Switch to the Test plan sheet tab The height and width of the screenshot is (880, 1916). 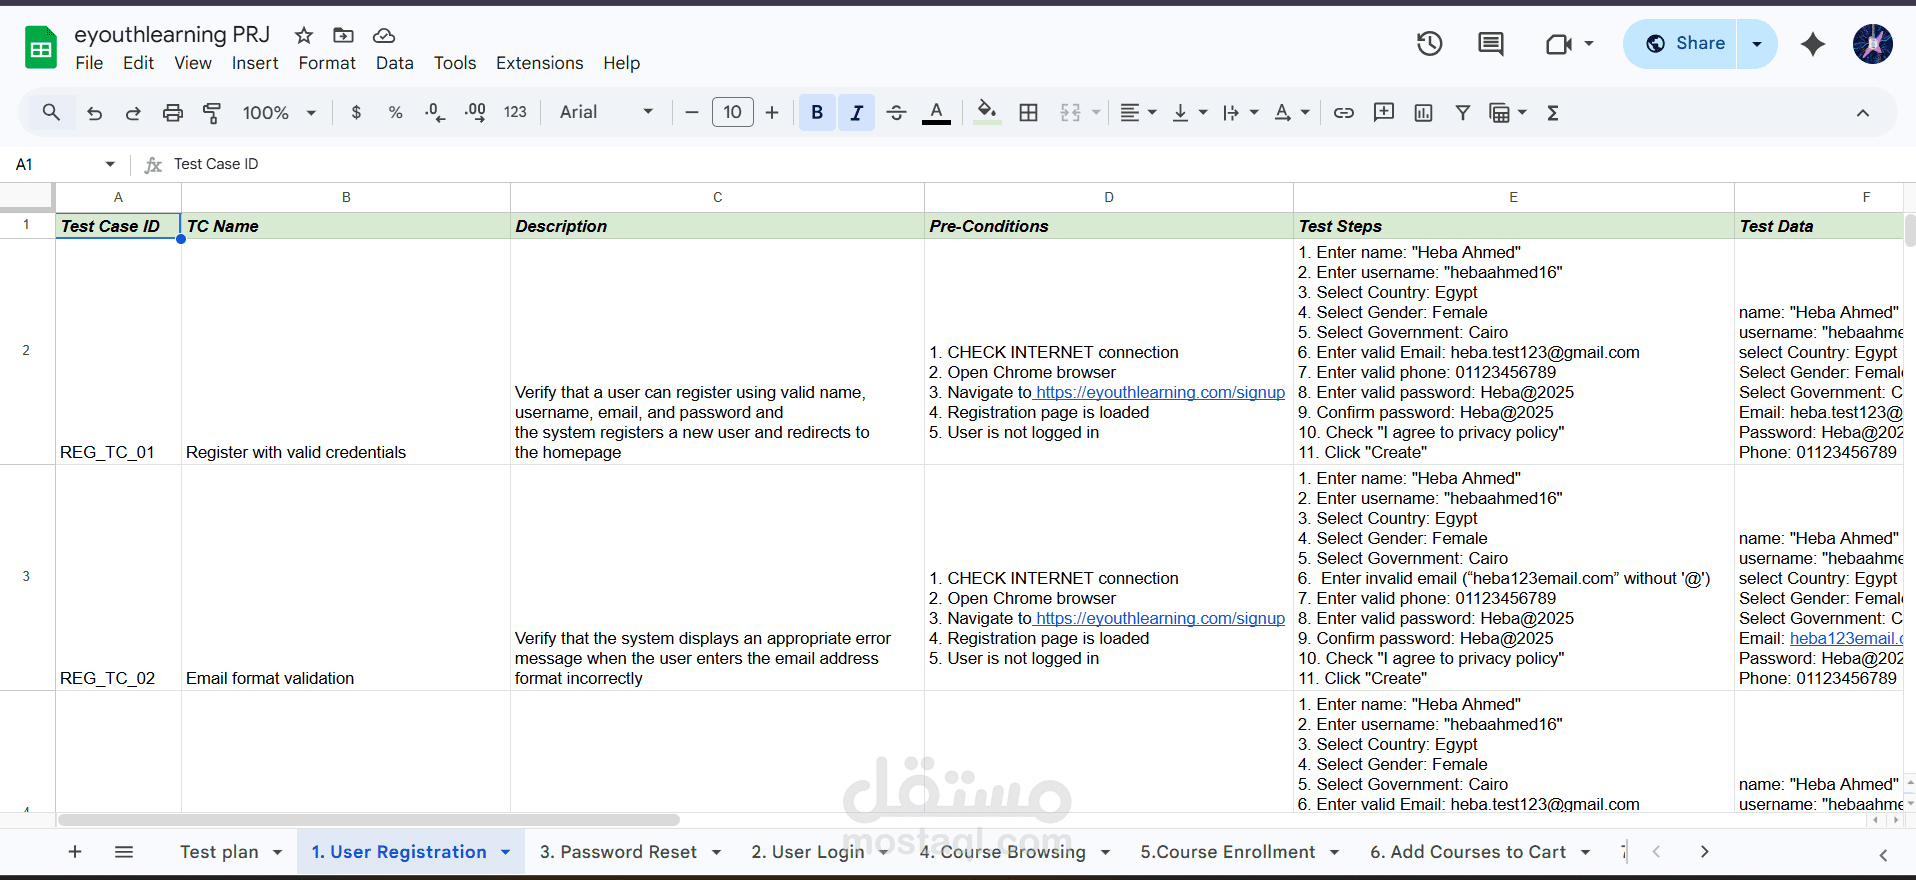coord(219,852)
